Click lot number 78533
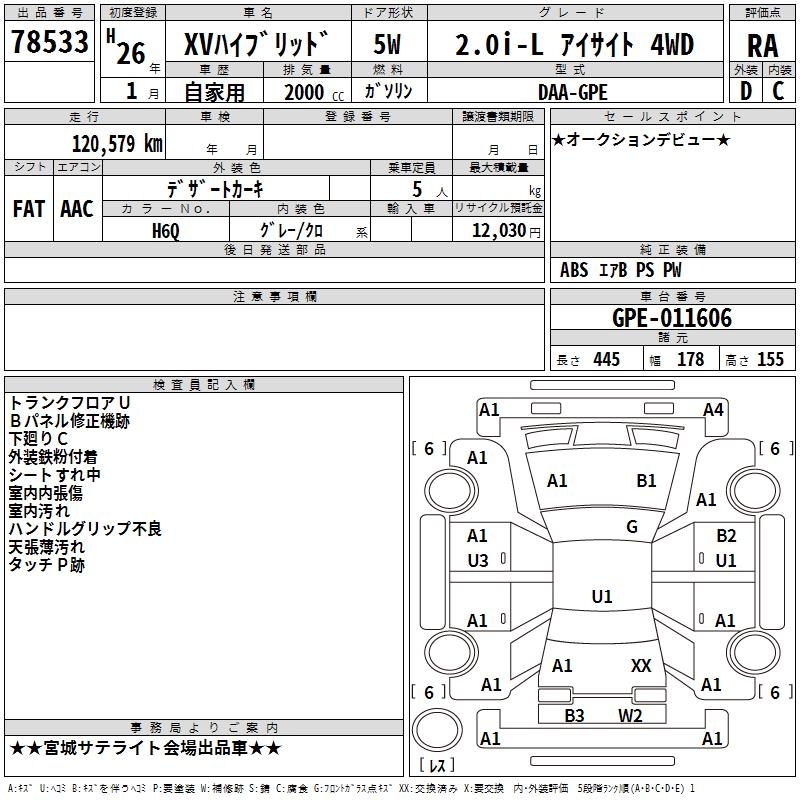 click(x=49, y=41)
